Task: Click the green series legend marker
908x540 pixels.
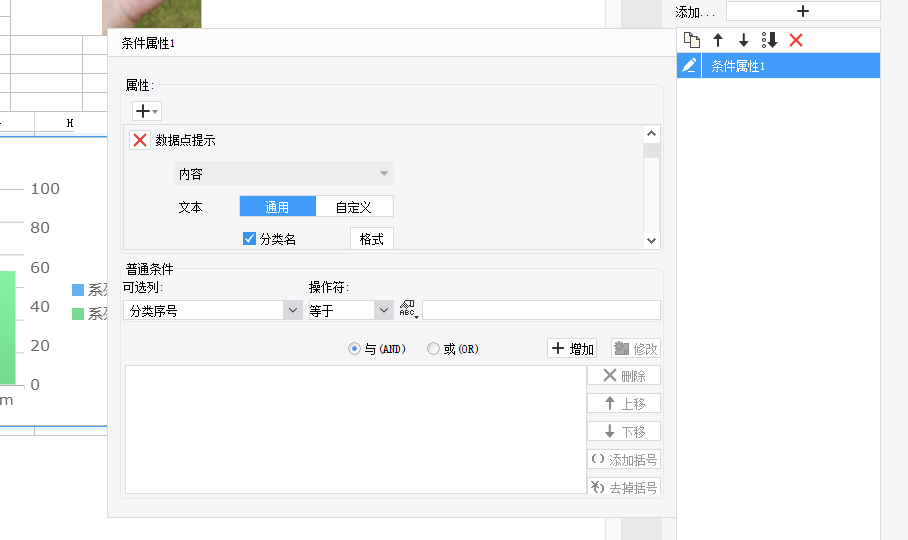Action: click(78, 314)
